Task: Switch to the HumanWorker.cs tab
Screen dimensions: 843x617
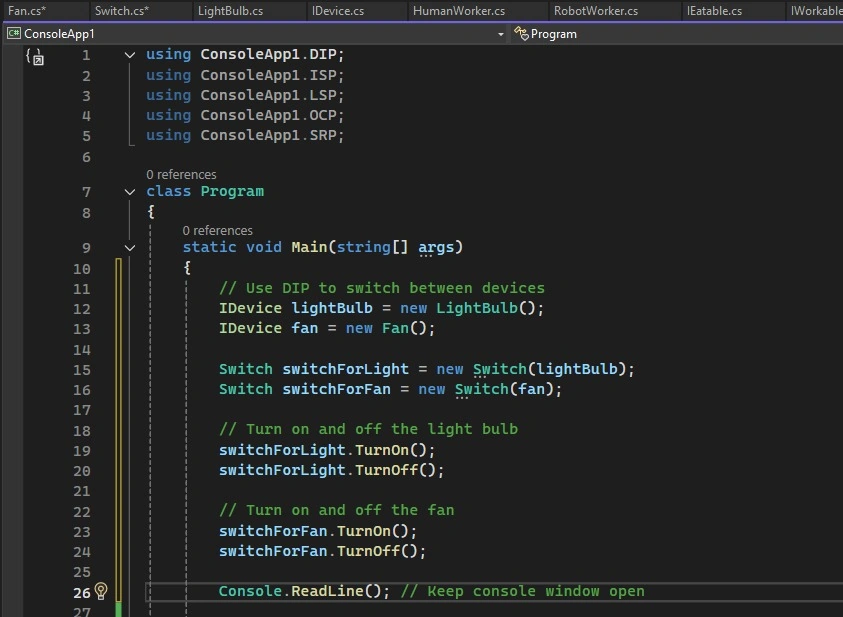Action: click(459, 11)
